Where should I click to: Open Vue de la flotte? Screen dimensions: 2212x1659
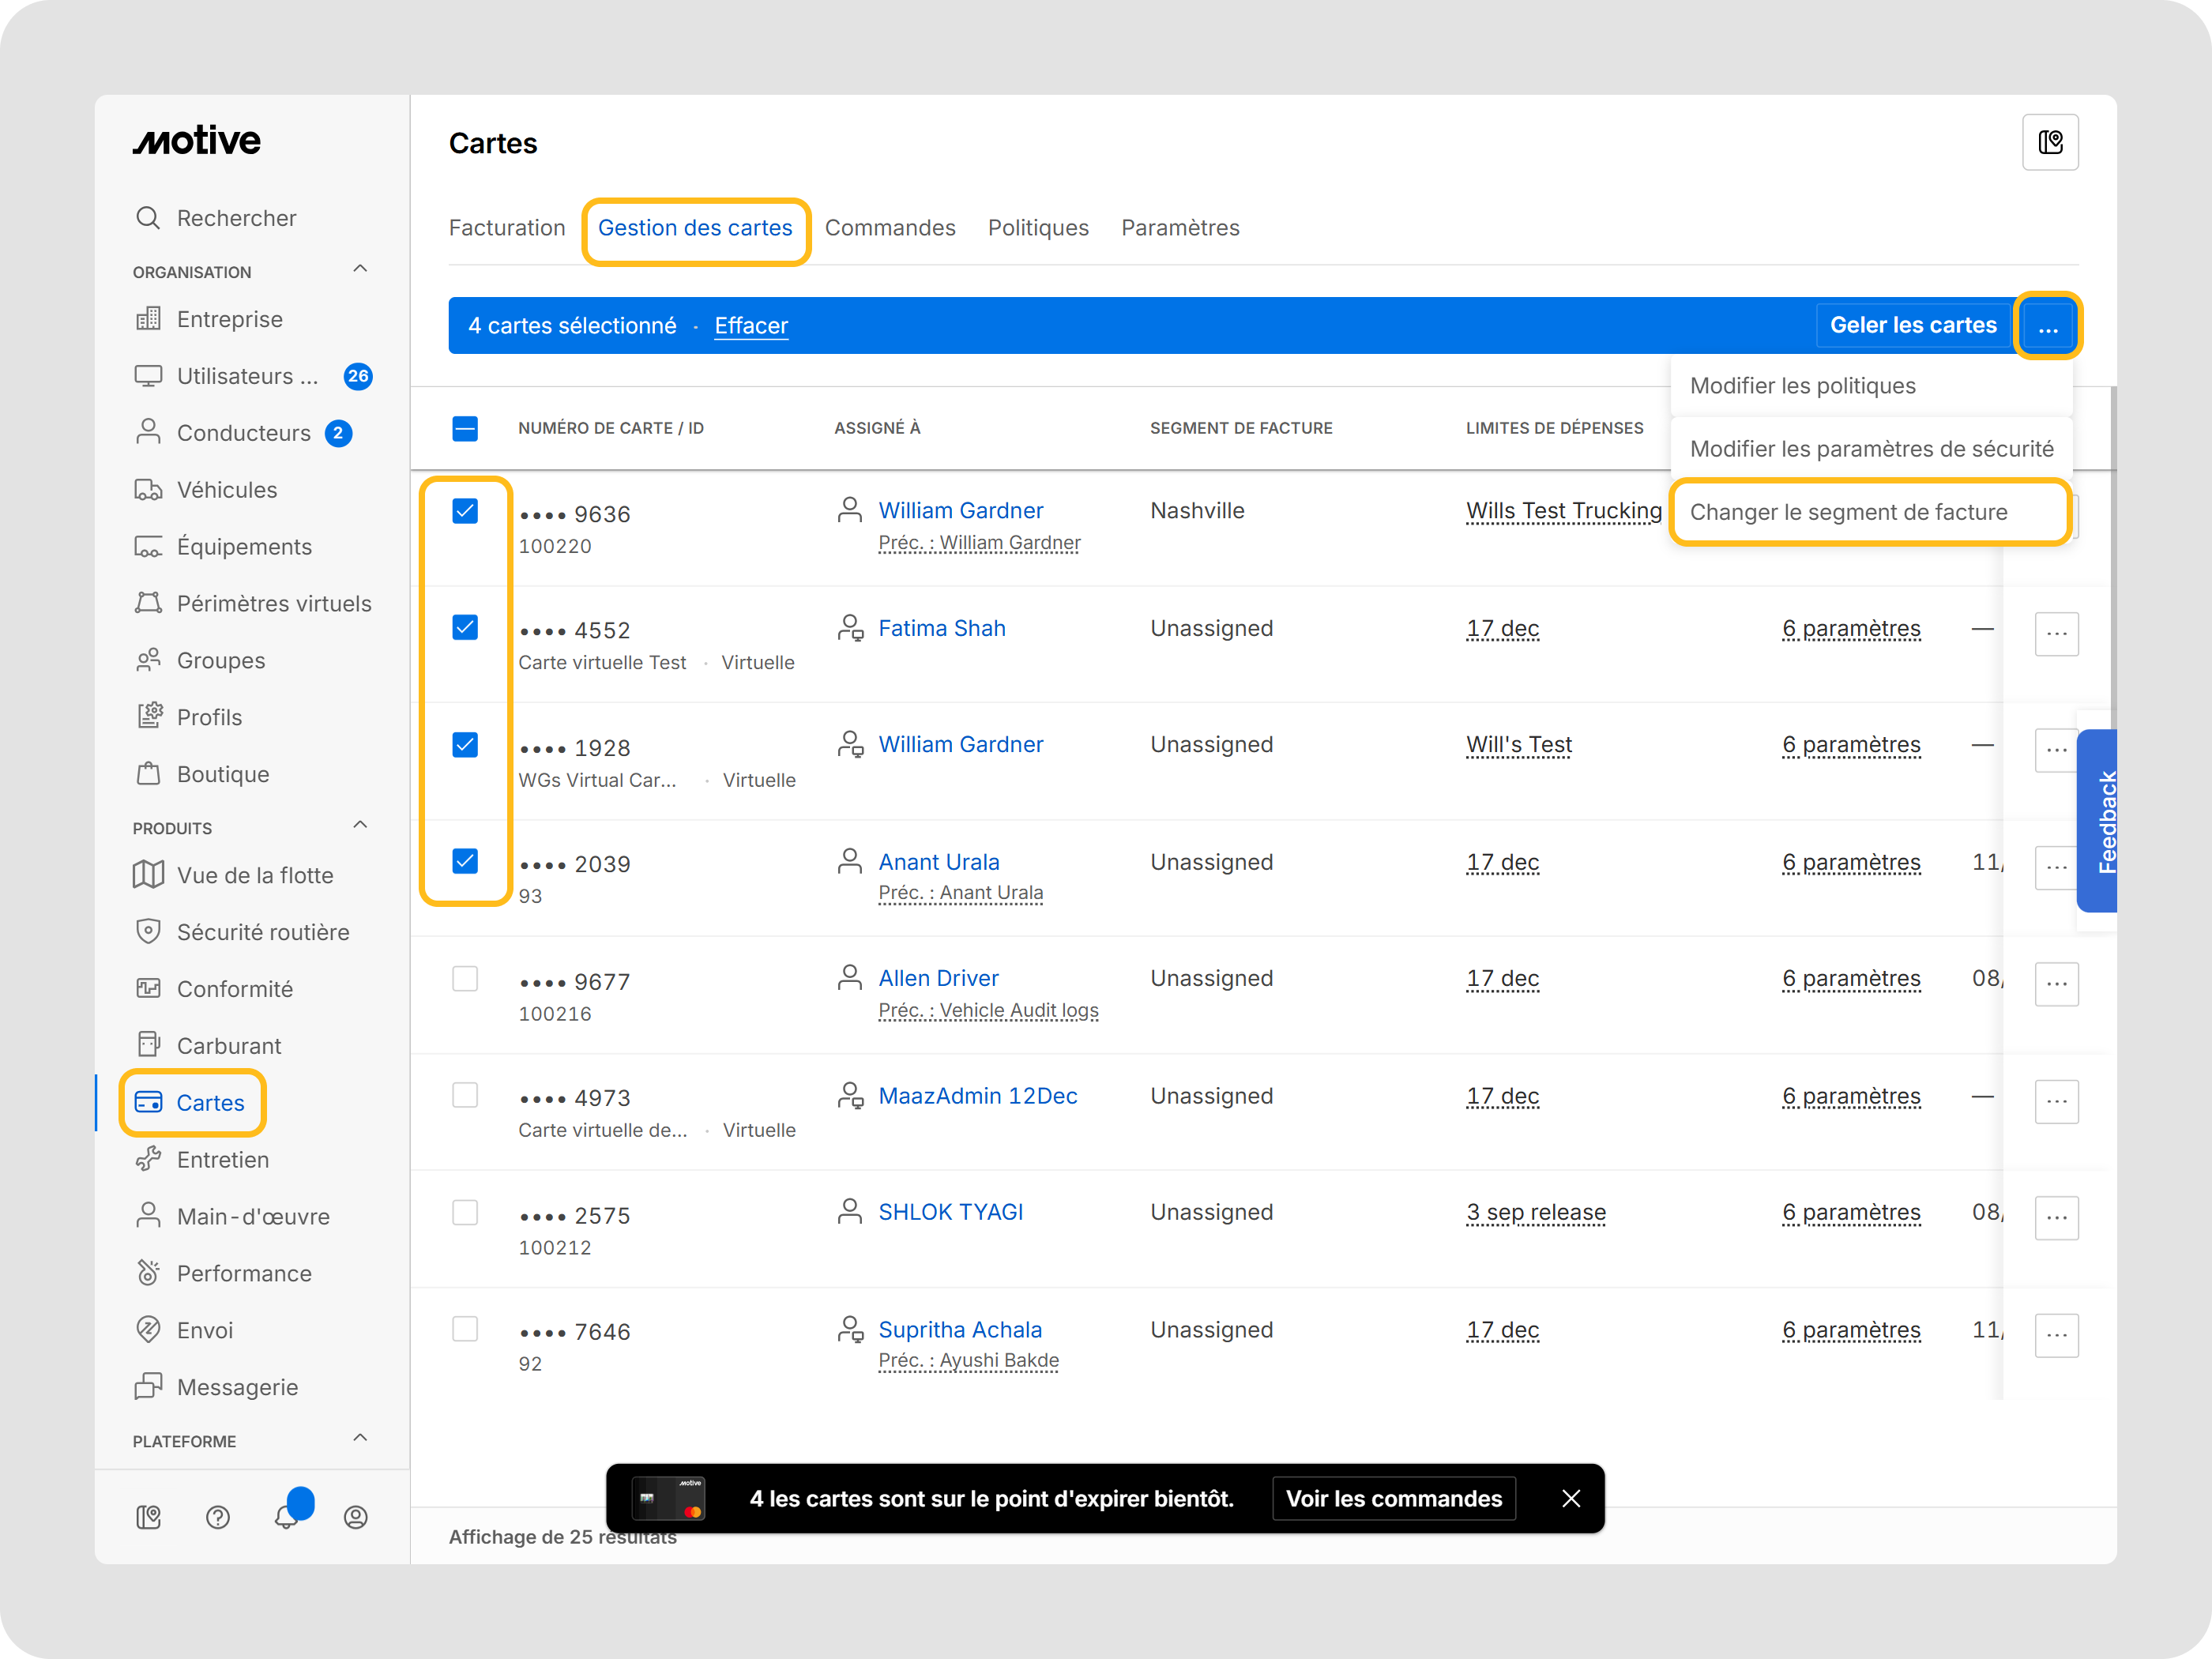tap(234, 875)
